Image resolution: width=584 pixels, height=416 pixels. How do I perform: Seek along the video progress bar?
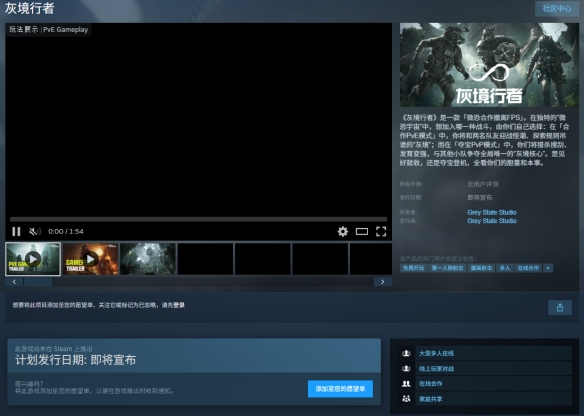pos(199,219)
